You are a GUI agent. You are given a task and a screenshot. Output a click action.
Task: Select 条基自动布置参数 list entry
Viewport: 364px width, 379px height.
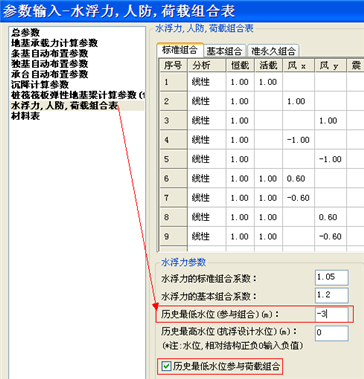pyautogui.click(x=49, y=53)
